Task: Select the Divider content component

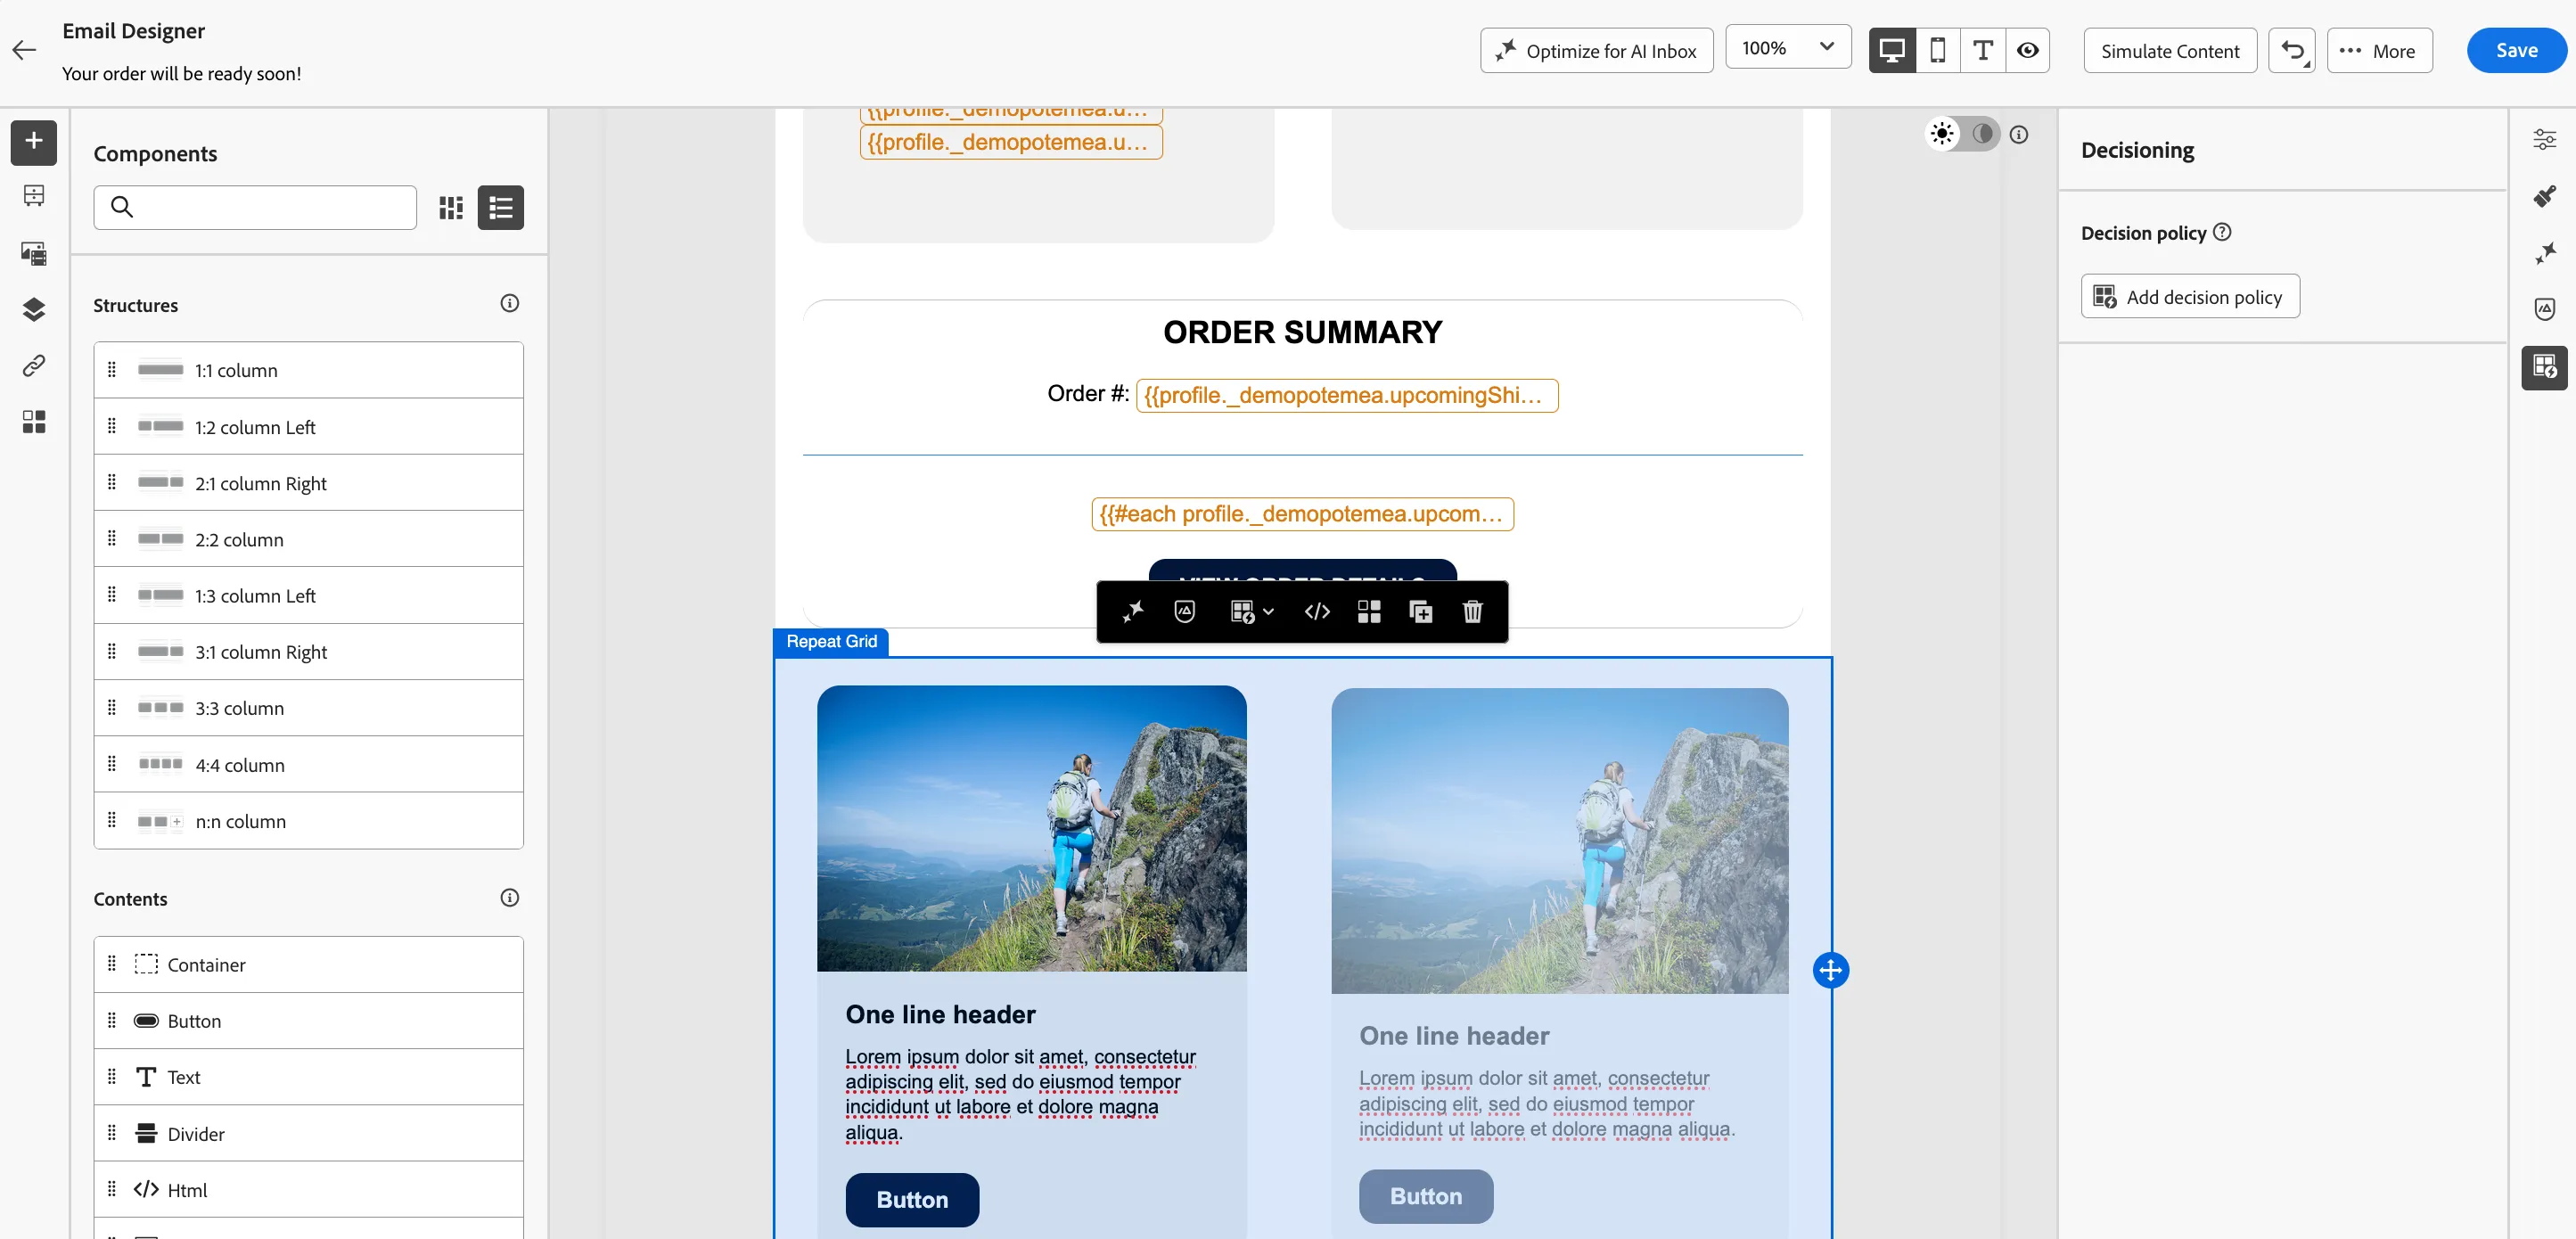Action: 308,1133
